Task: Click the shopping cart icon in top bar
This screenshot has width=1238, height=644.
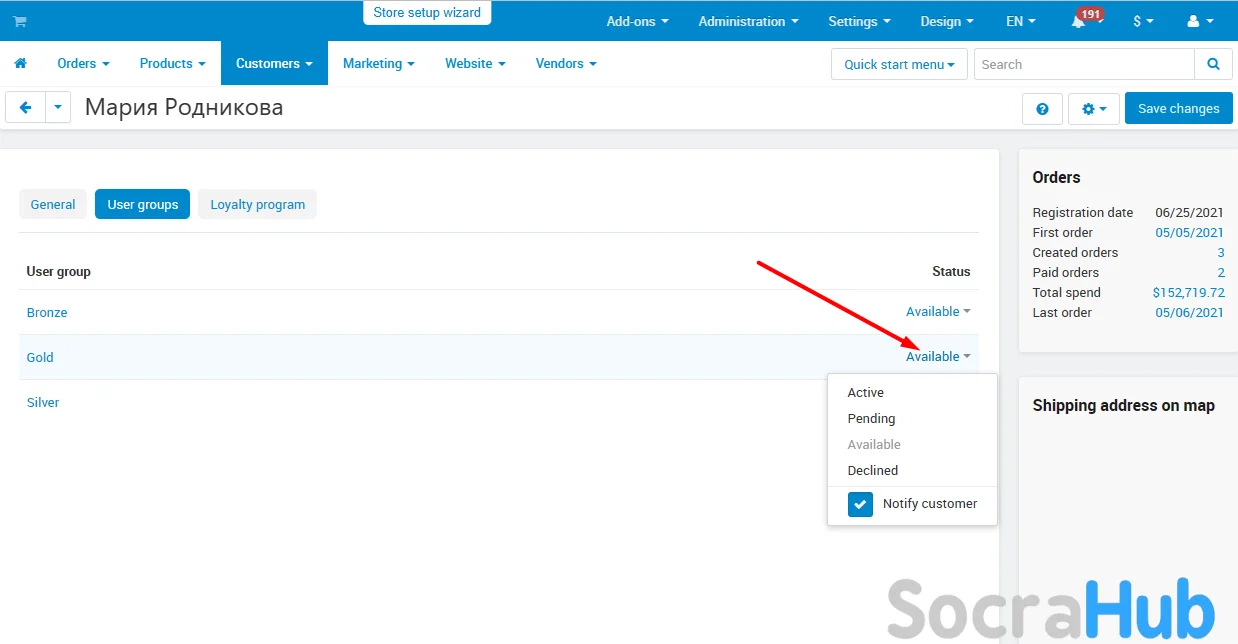Action: tap(20, 21)
